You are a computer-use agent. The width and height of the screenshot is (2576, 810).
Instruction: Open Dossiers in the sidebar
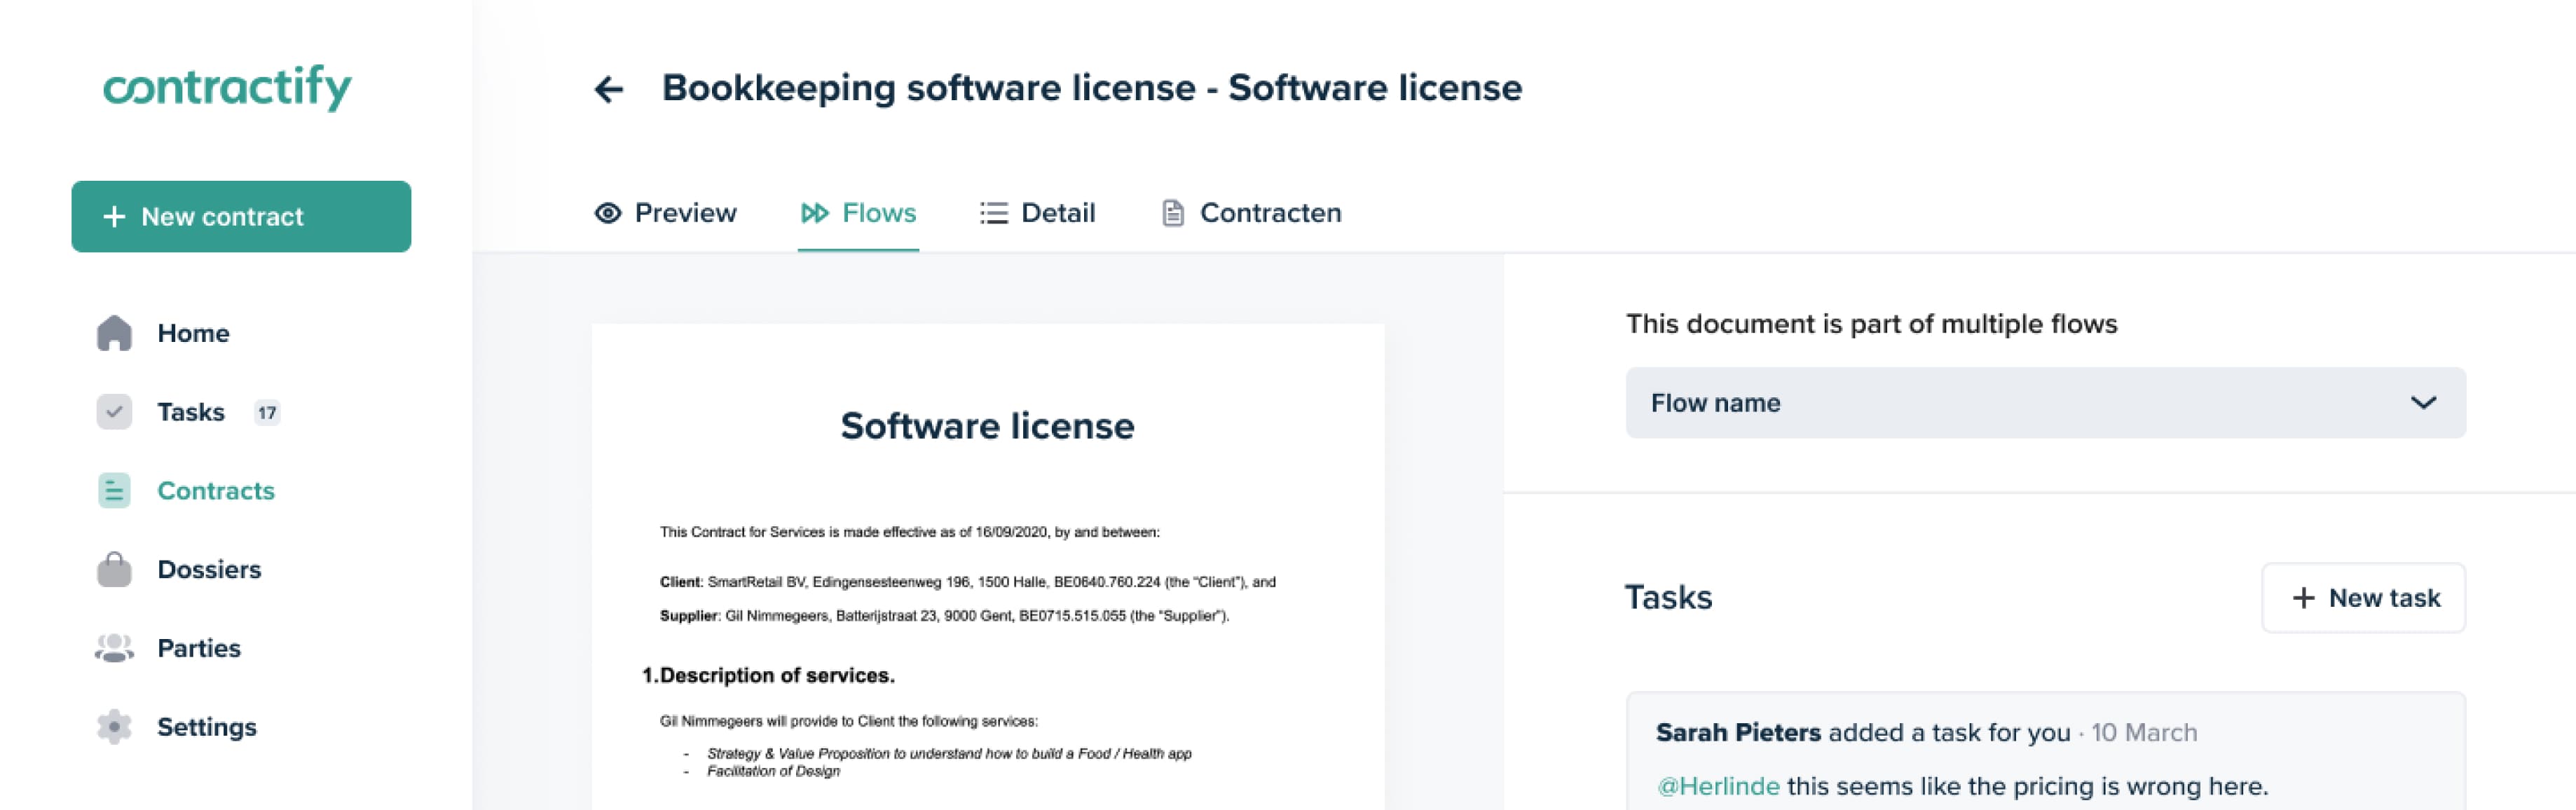(x=179, y=570)
